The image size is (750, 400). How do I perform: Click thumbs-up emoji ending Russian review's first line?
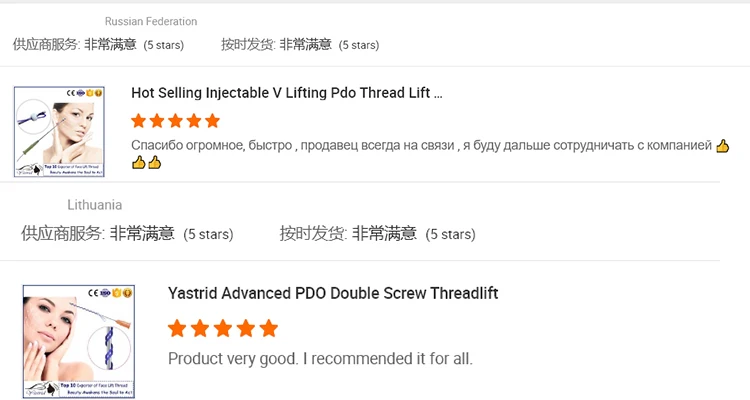[723, 146]
